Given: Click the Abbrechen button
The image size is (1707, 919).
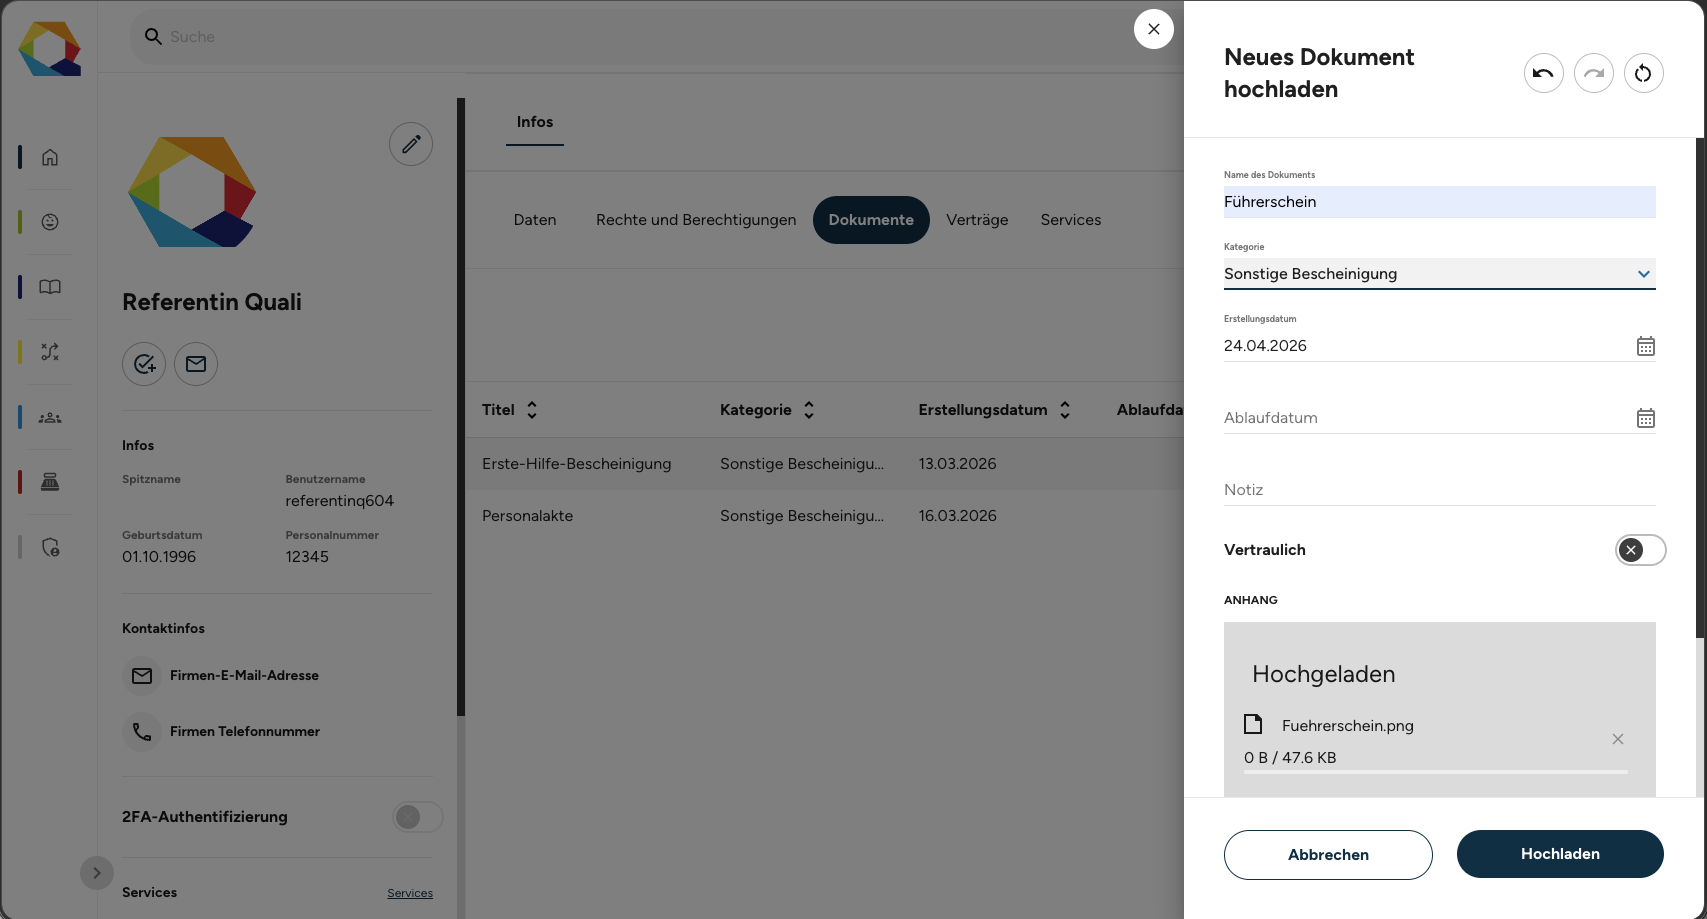Looking at the screenshot, I should pyautogui.click(x=1328, y=855).
